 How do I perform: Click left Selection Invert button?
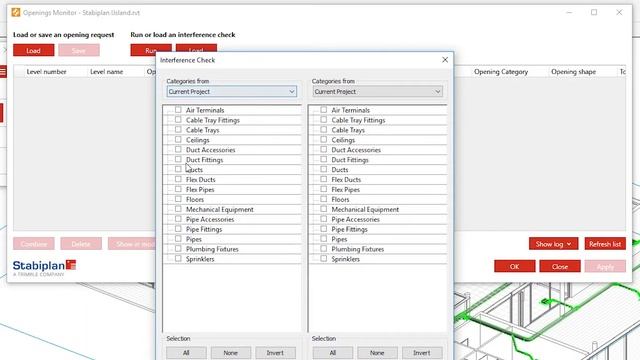click(x=275, y=353)
